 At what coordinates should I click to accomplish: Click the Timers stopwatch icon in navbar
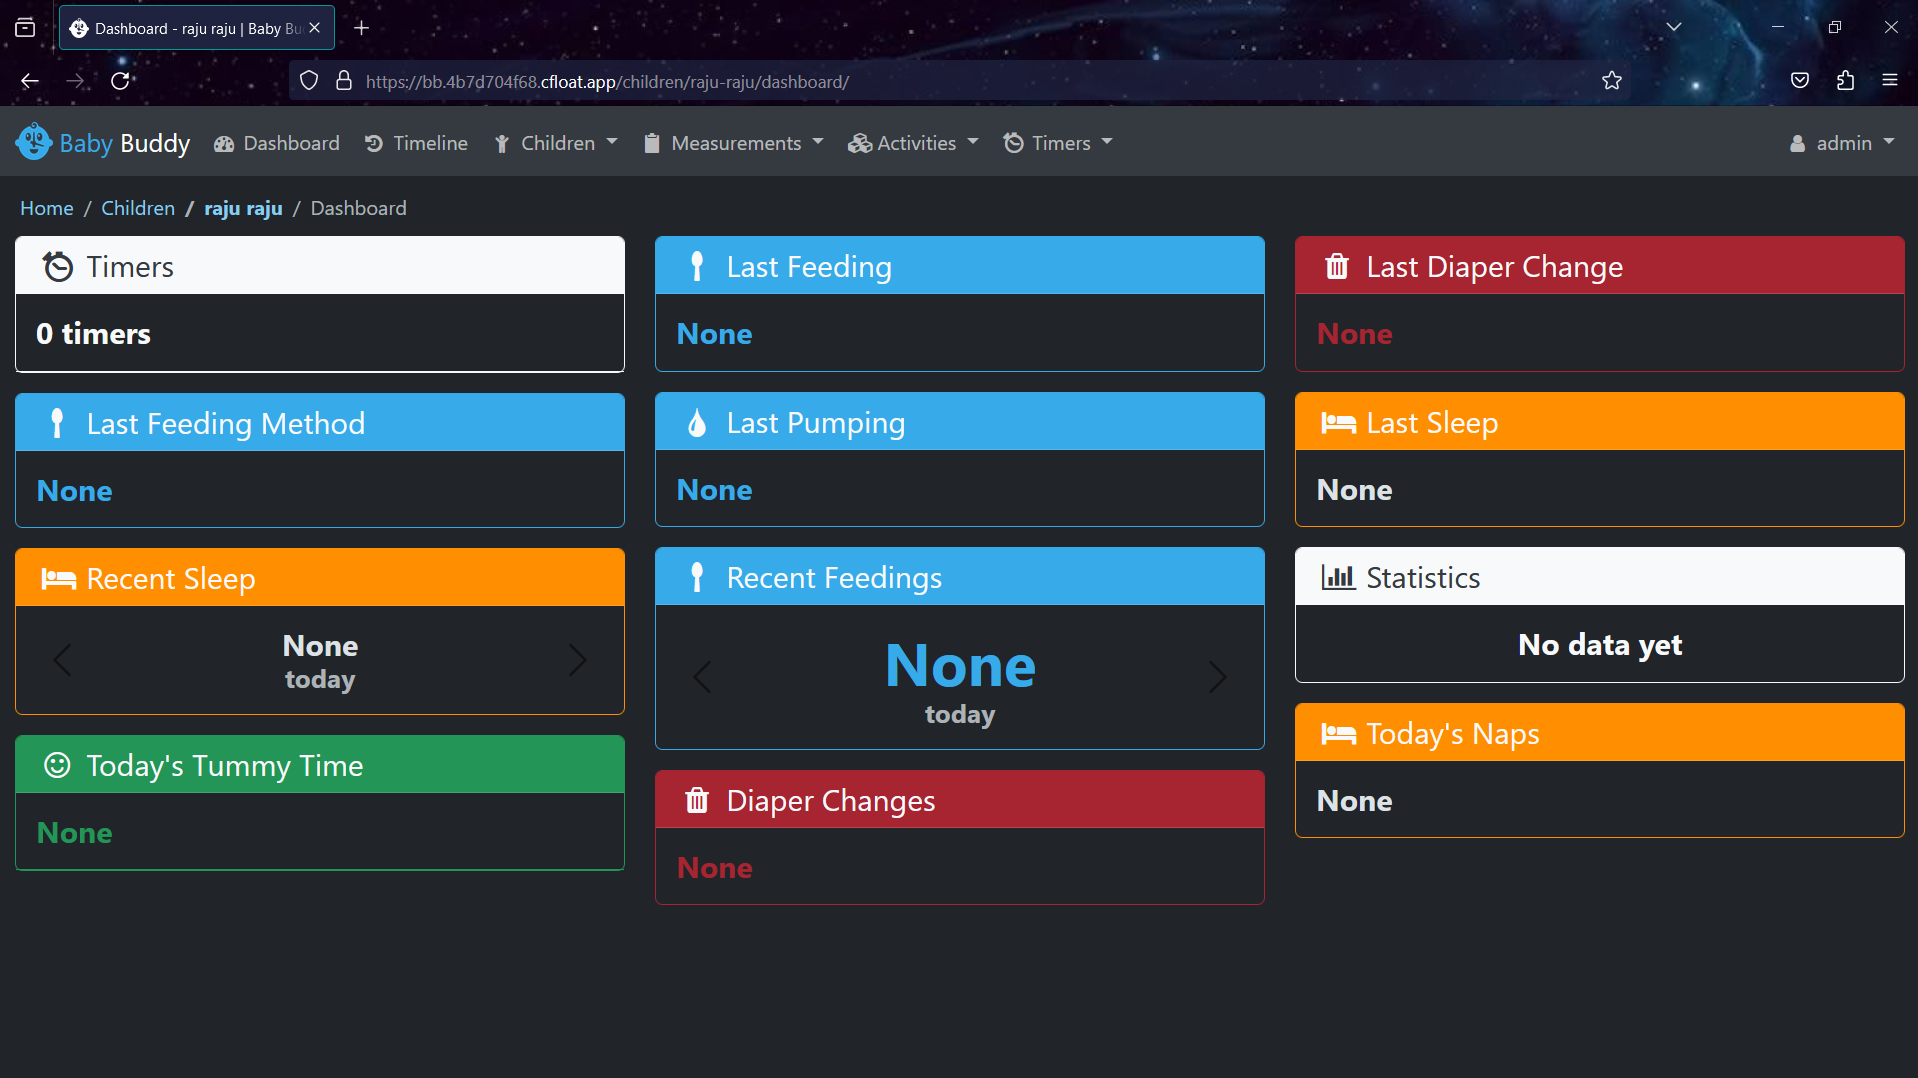(1013, 143)
